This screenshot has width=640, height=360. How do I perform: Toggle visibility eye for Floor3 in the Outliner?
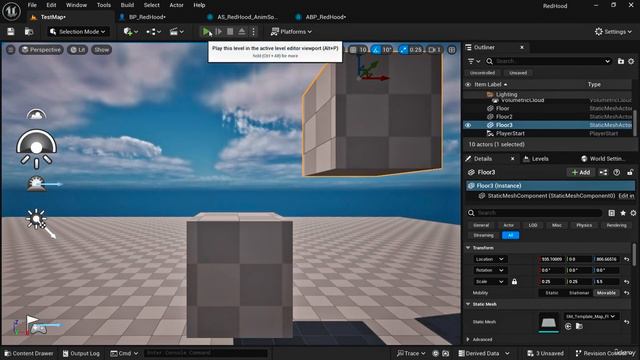(x=468, y=125)
